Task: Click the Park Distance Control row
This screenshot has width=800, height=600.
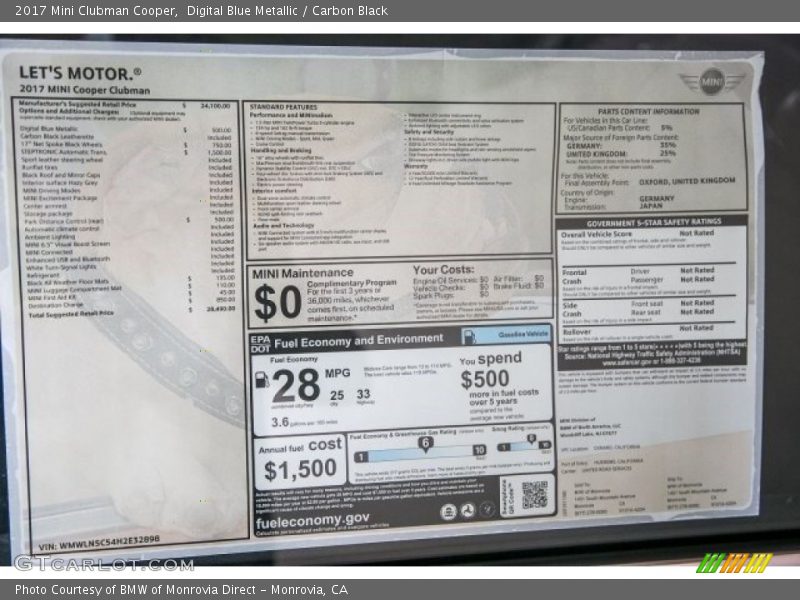Action: coord(129,221)
